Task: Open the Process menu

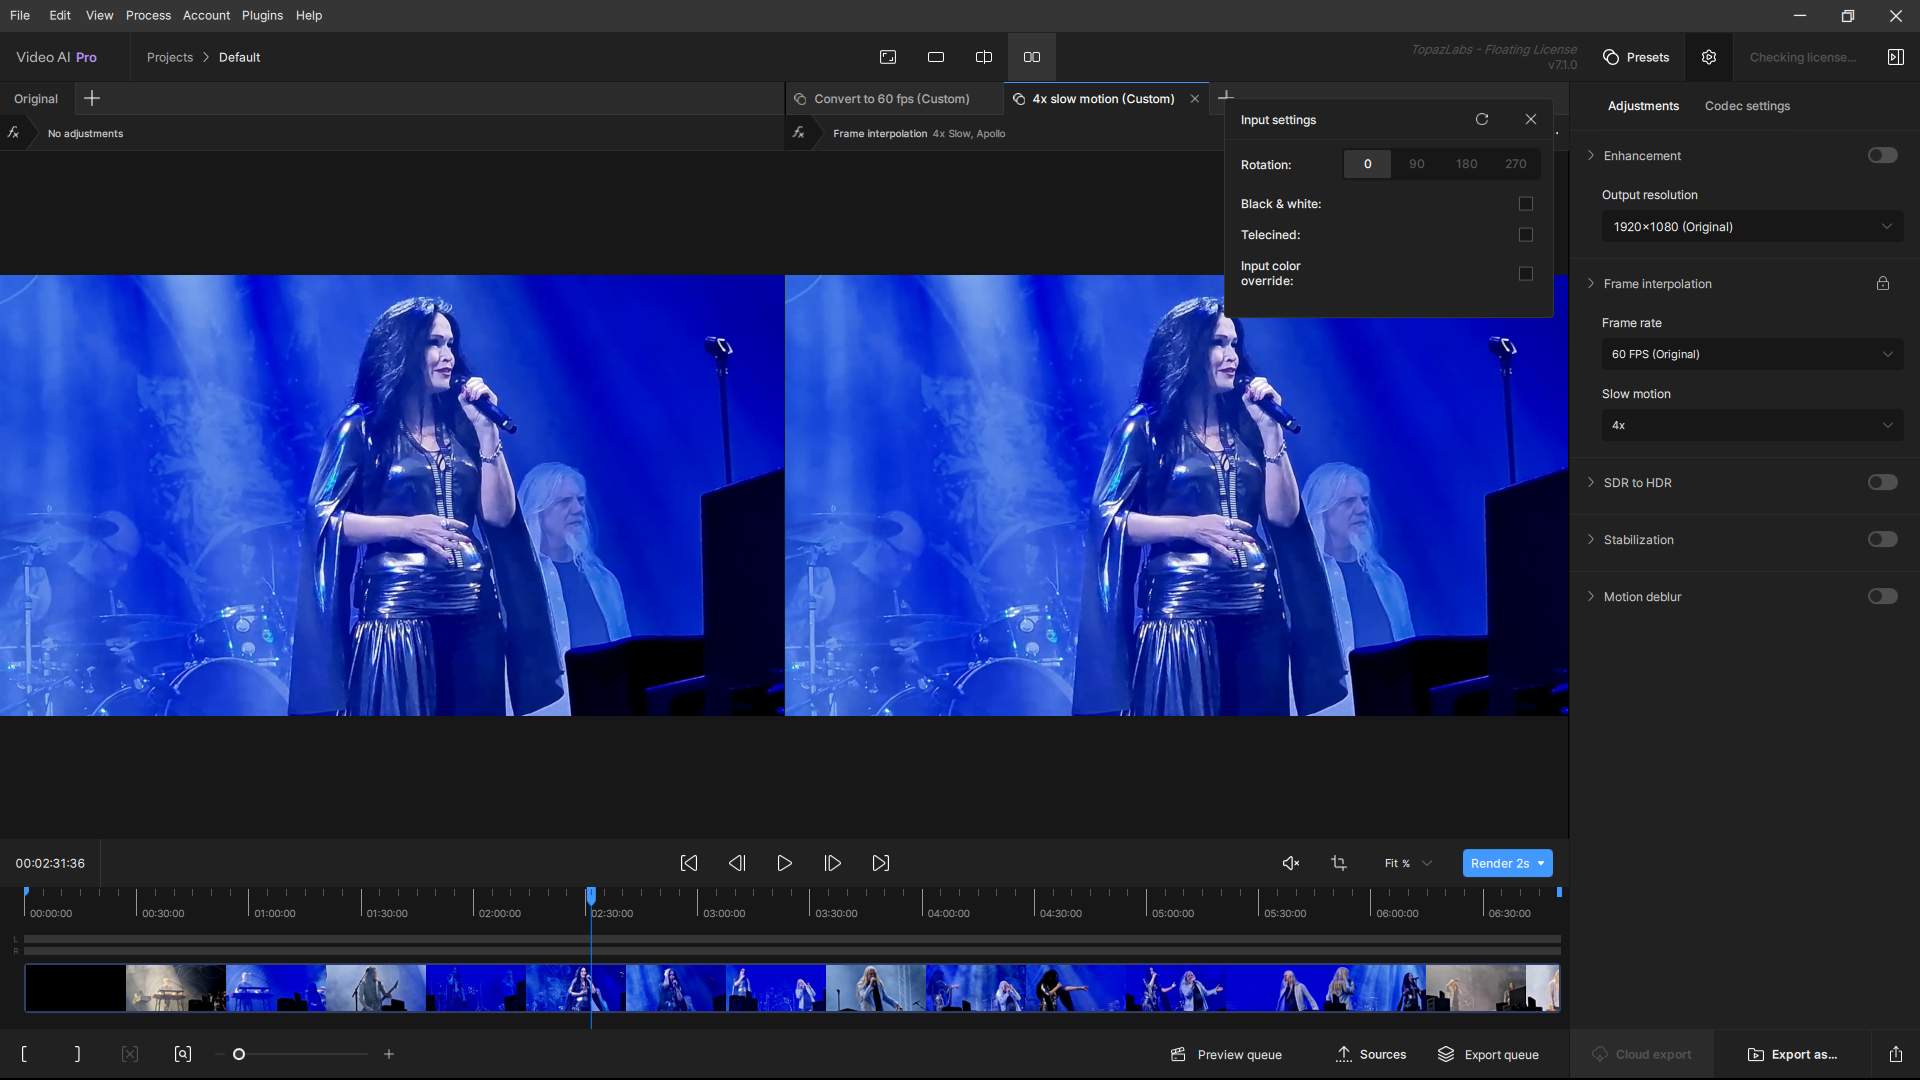Action: pos(148,15)
